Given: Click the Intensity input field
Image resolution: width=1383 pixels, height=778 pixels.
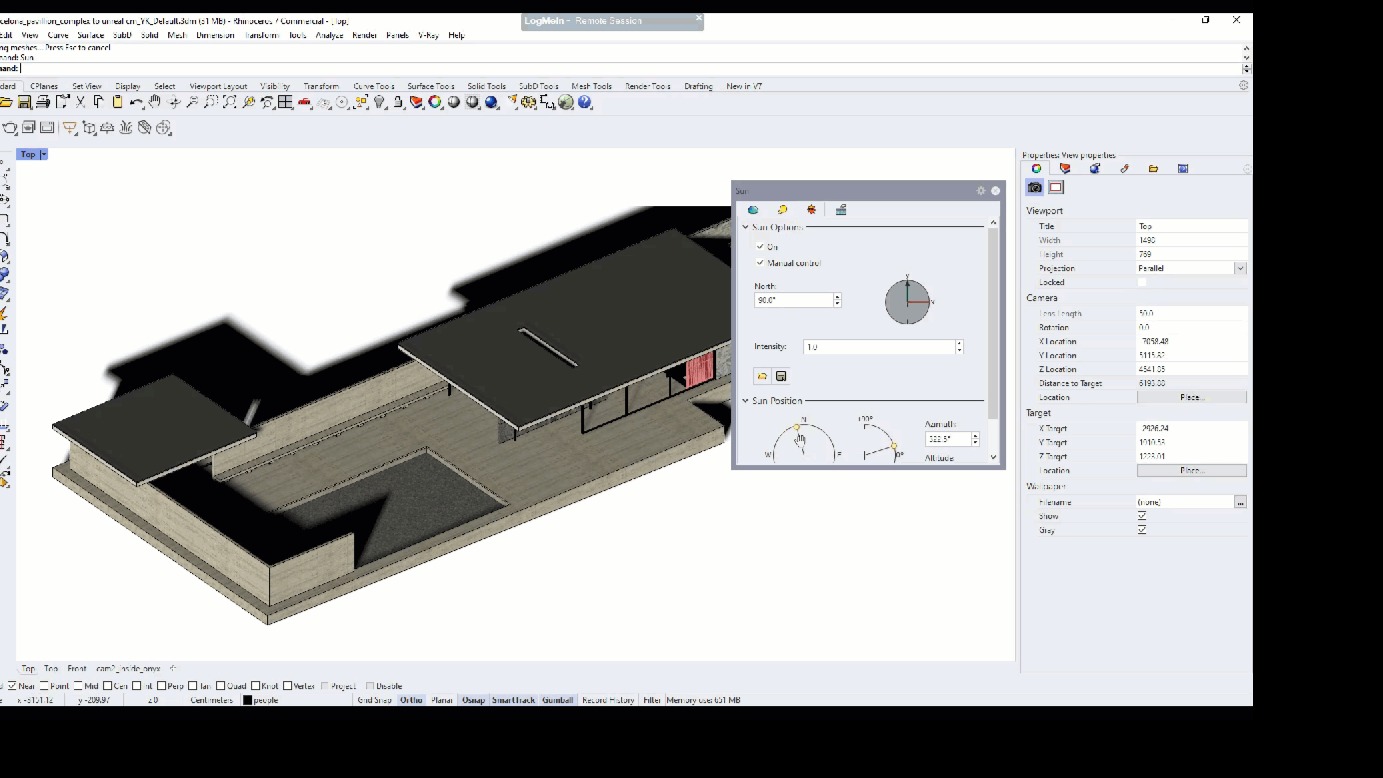Looking at the screenshot, I should click(879, 347).
